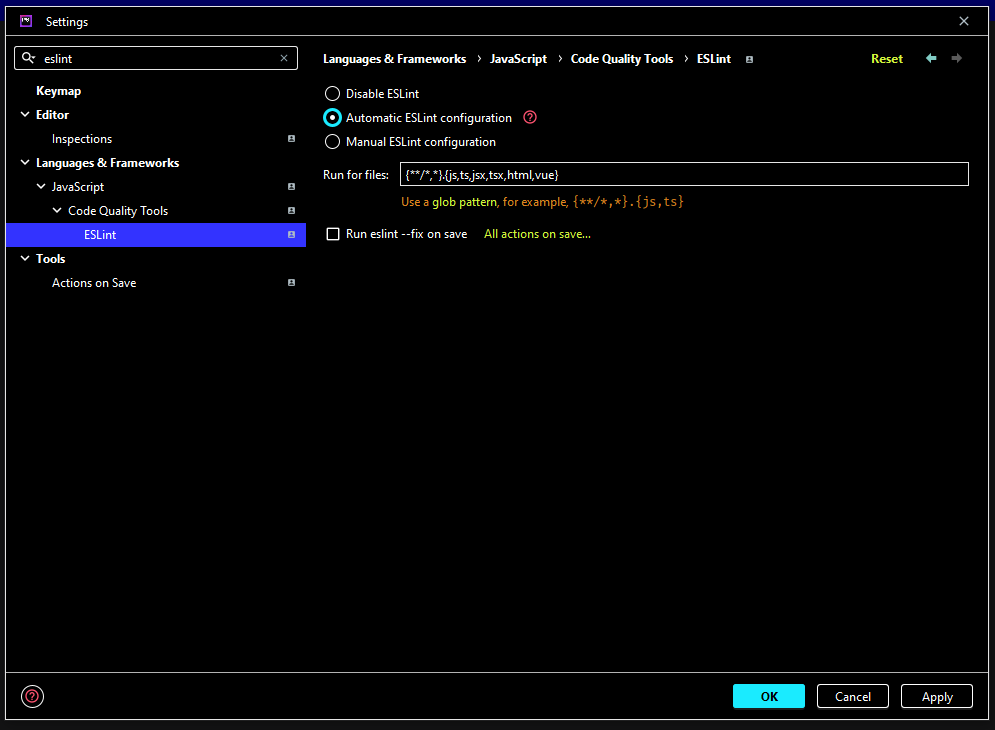Clear the eslint search text
995x730 pixels.
click(x=284, y=58)
